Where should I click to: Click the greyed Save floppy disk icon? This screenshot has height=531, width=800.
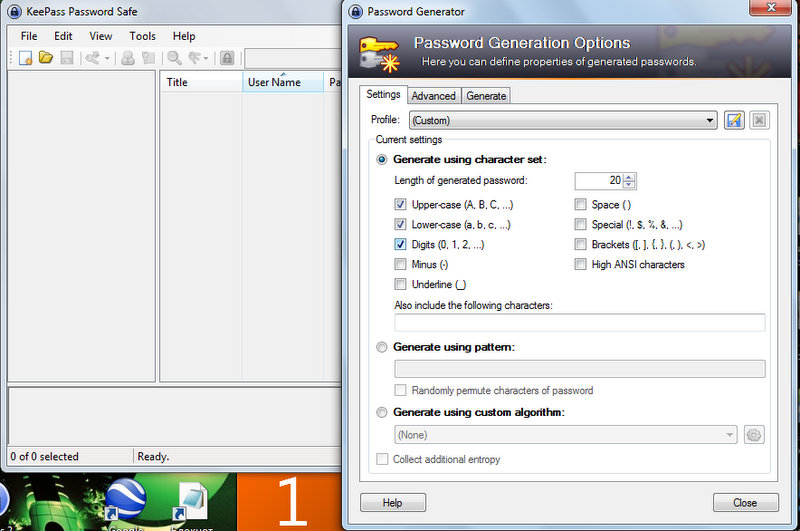67,58
